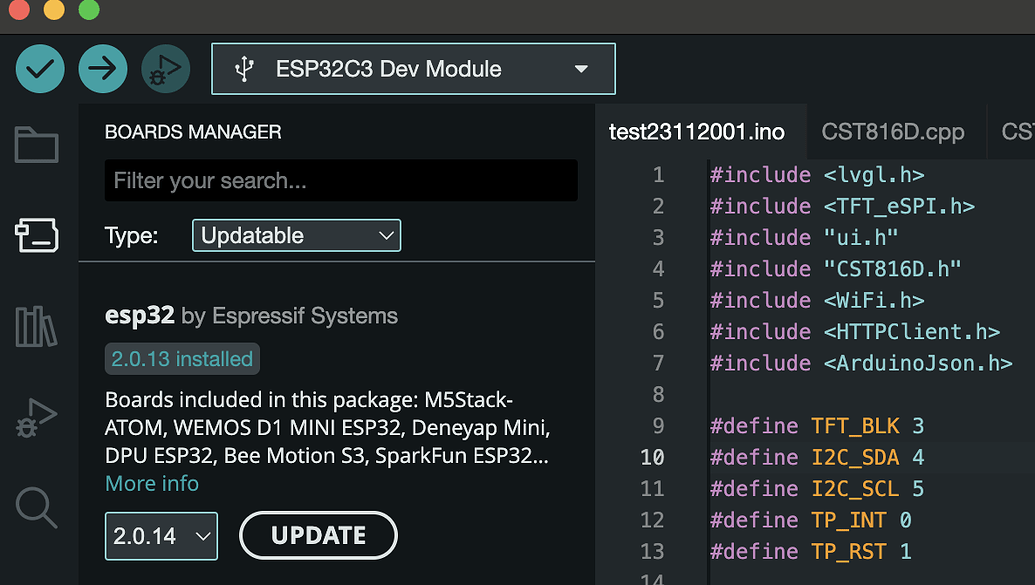This screenshot has width=1035, height=585.
Task: Open the 2.0.14 version dropdown
Action: [x=161, y=536]
